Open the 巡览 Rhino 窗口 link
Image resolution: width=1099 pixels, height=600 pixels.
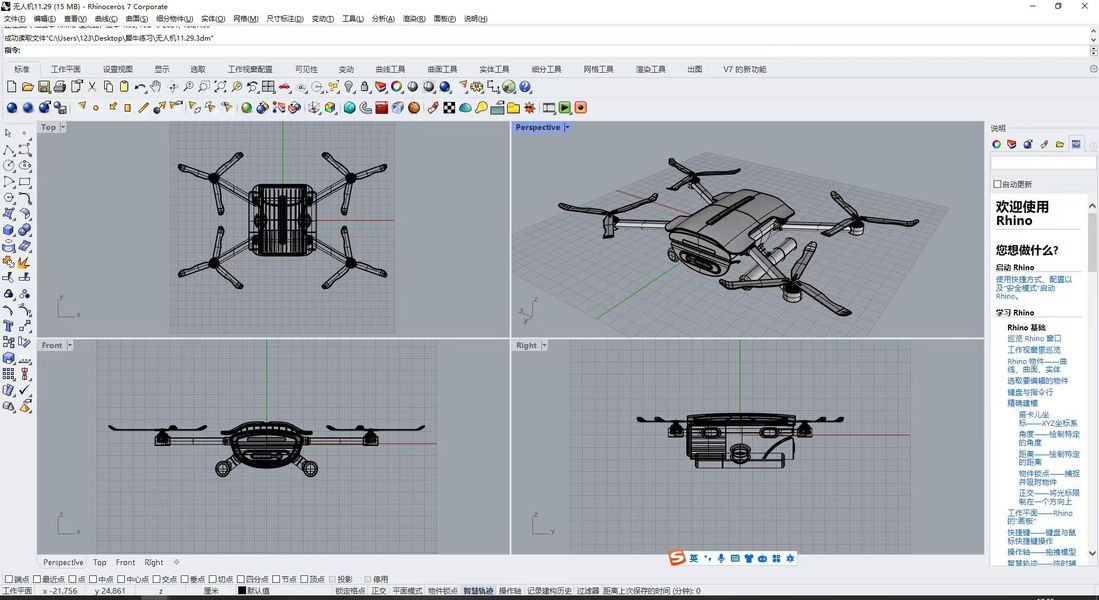coord(1034,339)
